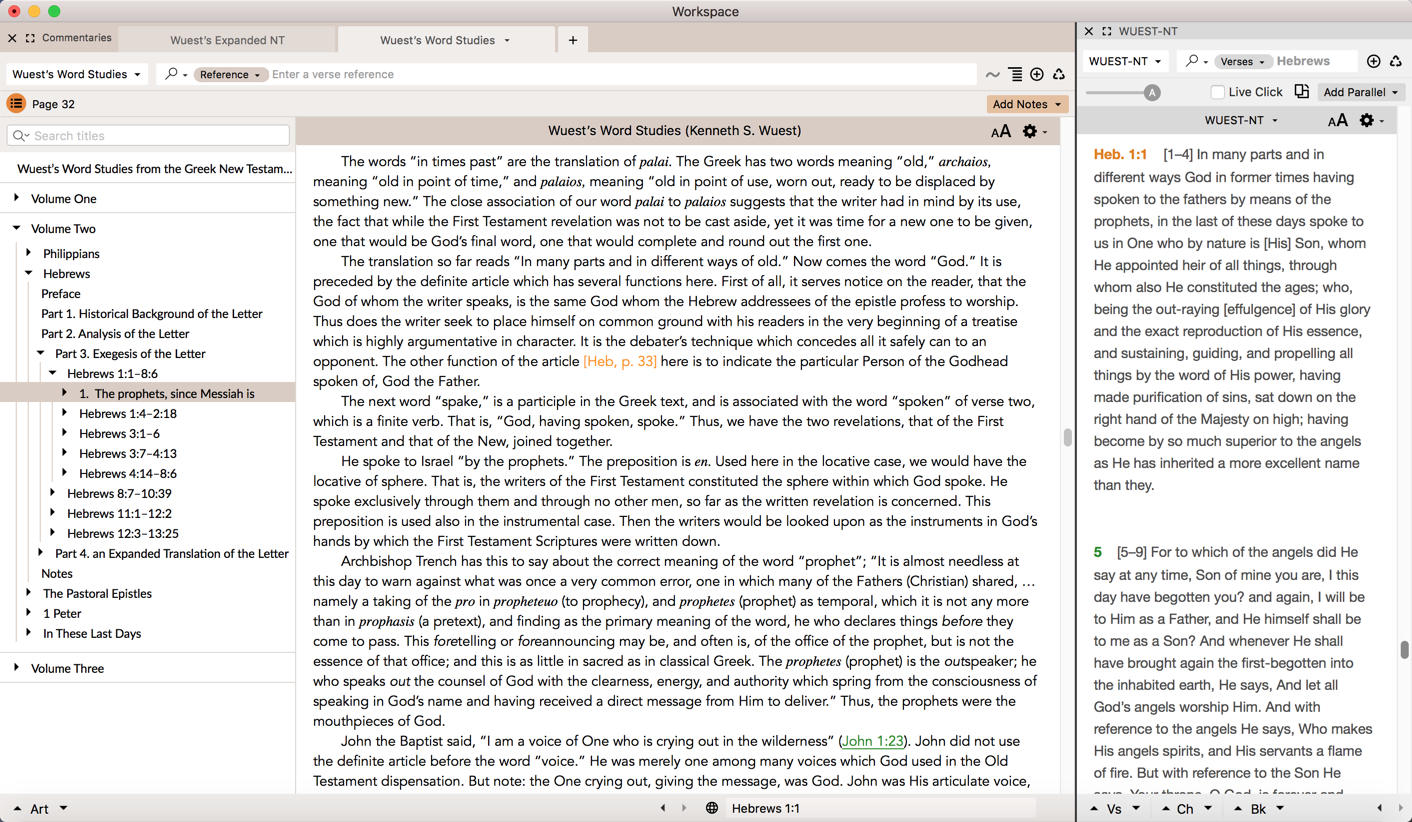Click the tilde icon beside Word Studies search
Image resolution: width=1412 pixels, height=822 pixels.
(992, 74)
